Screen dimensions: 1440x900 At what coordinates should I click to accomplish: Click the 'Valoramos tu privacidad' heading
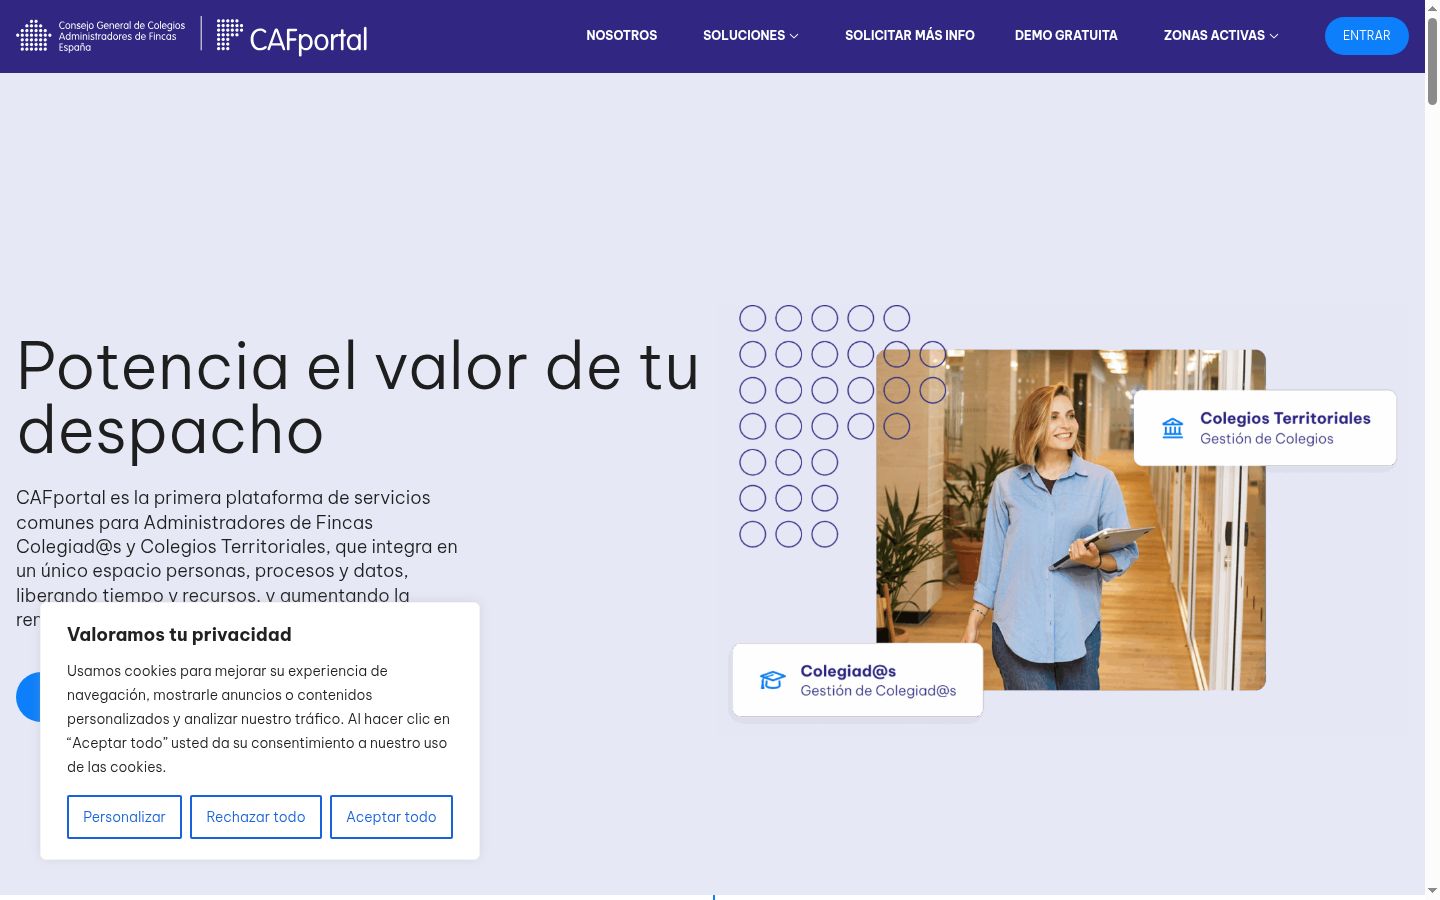179,634
